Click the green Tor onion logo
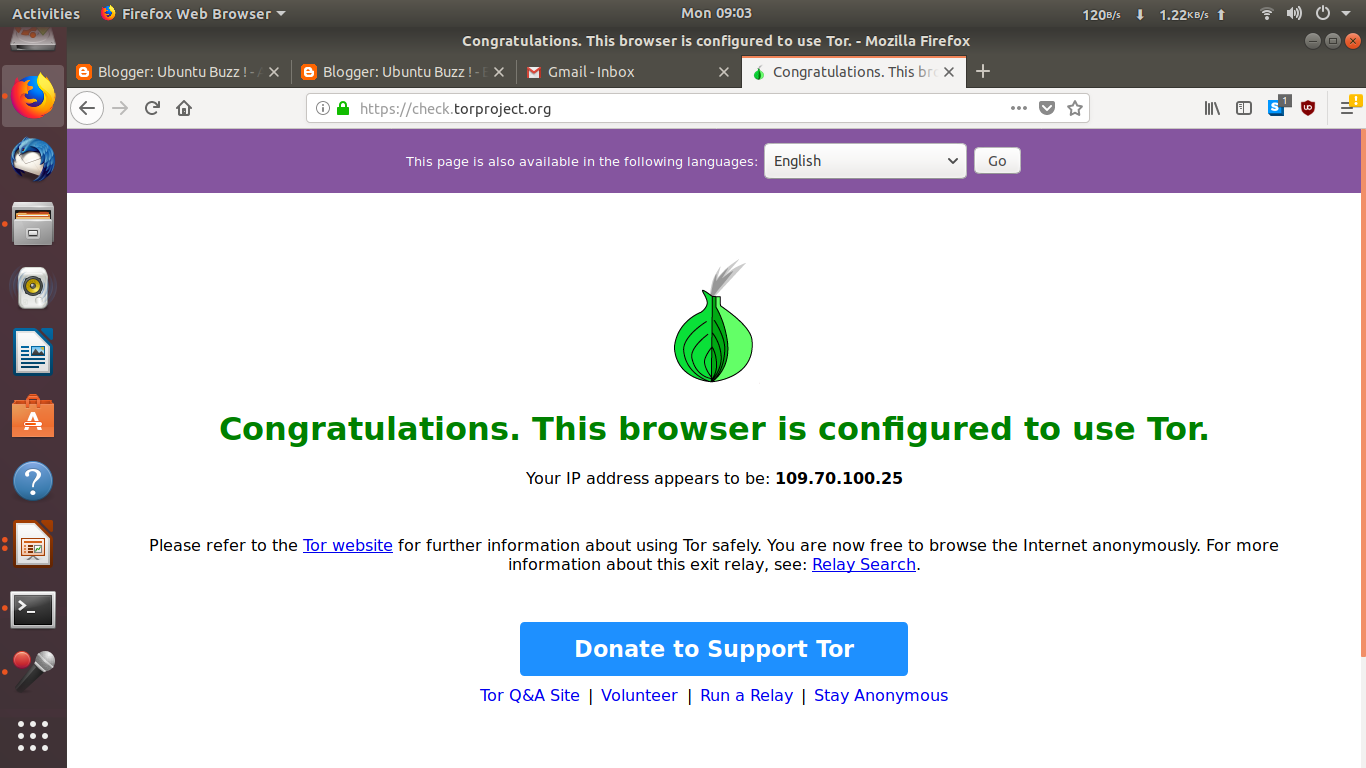This screenshot has height=768, width=1366. 713,322
